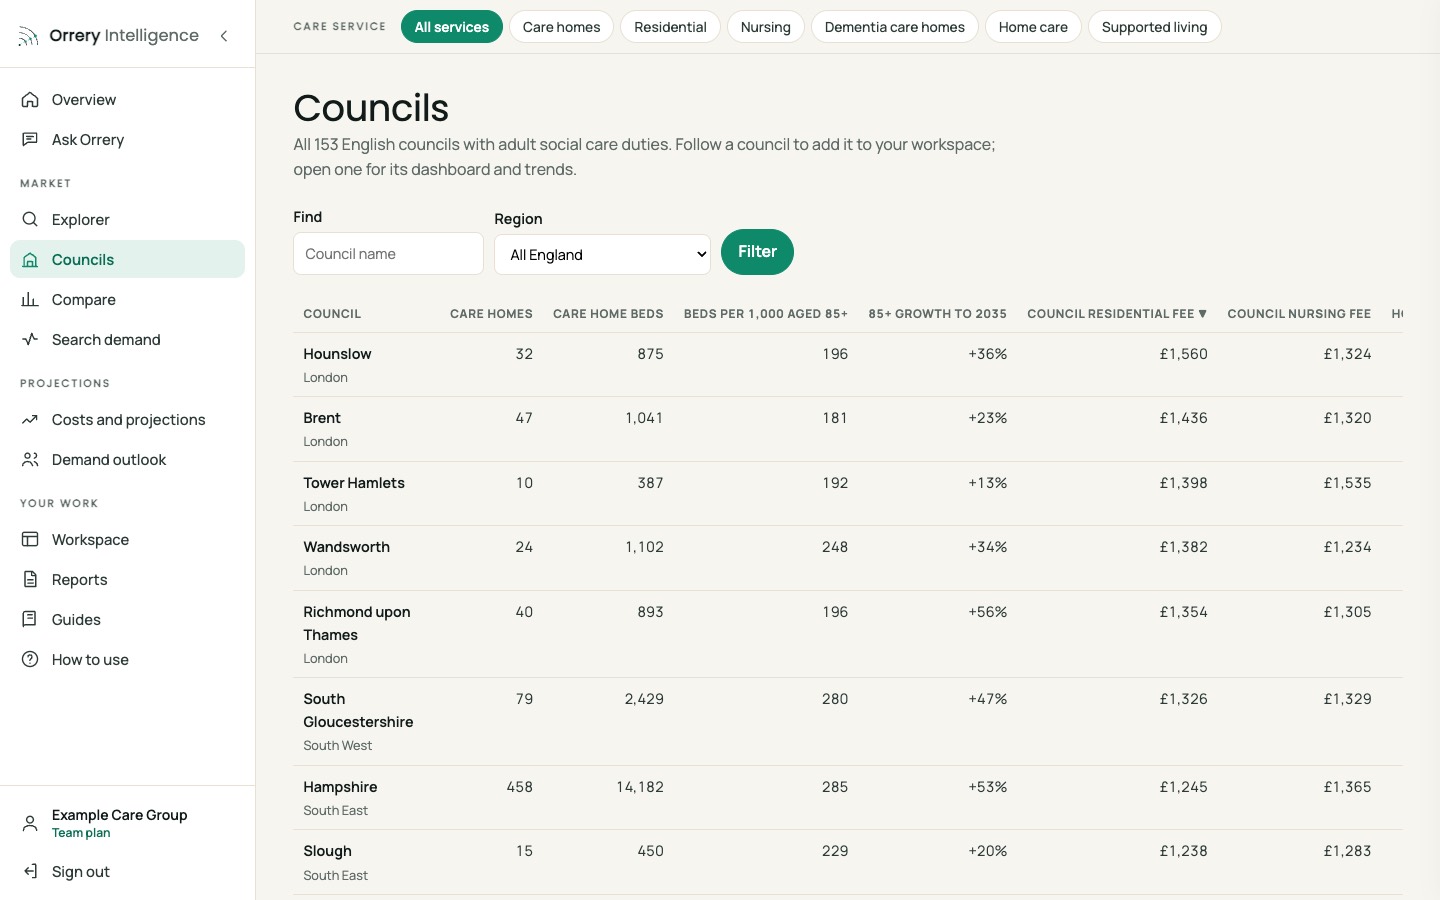This screenshot has width=1440, height=900.
Task: Click the Guides book icon
Action: [x=30, y=620]
